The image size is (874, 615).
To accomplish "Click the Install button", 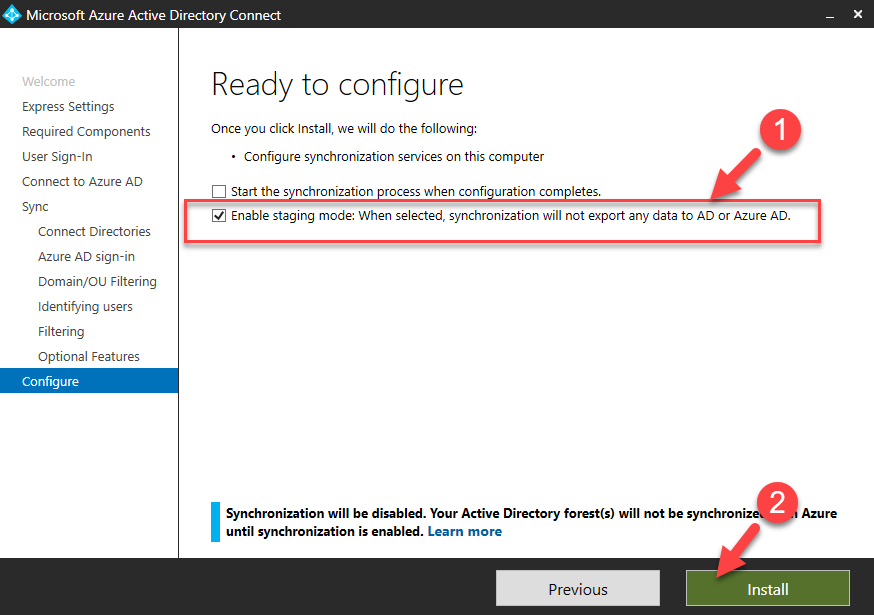I will pos(768,588).
